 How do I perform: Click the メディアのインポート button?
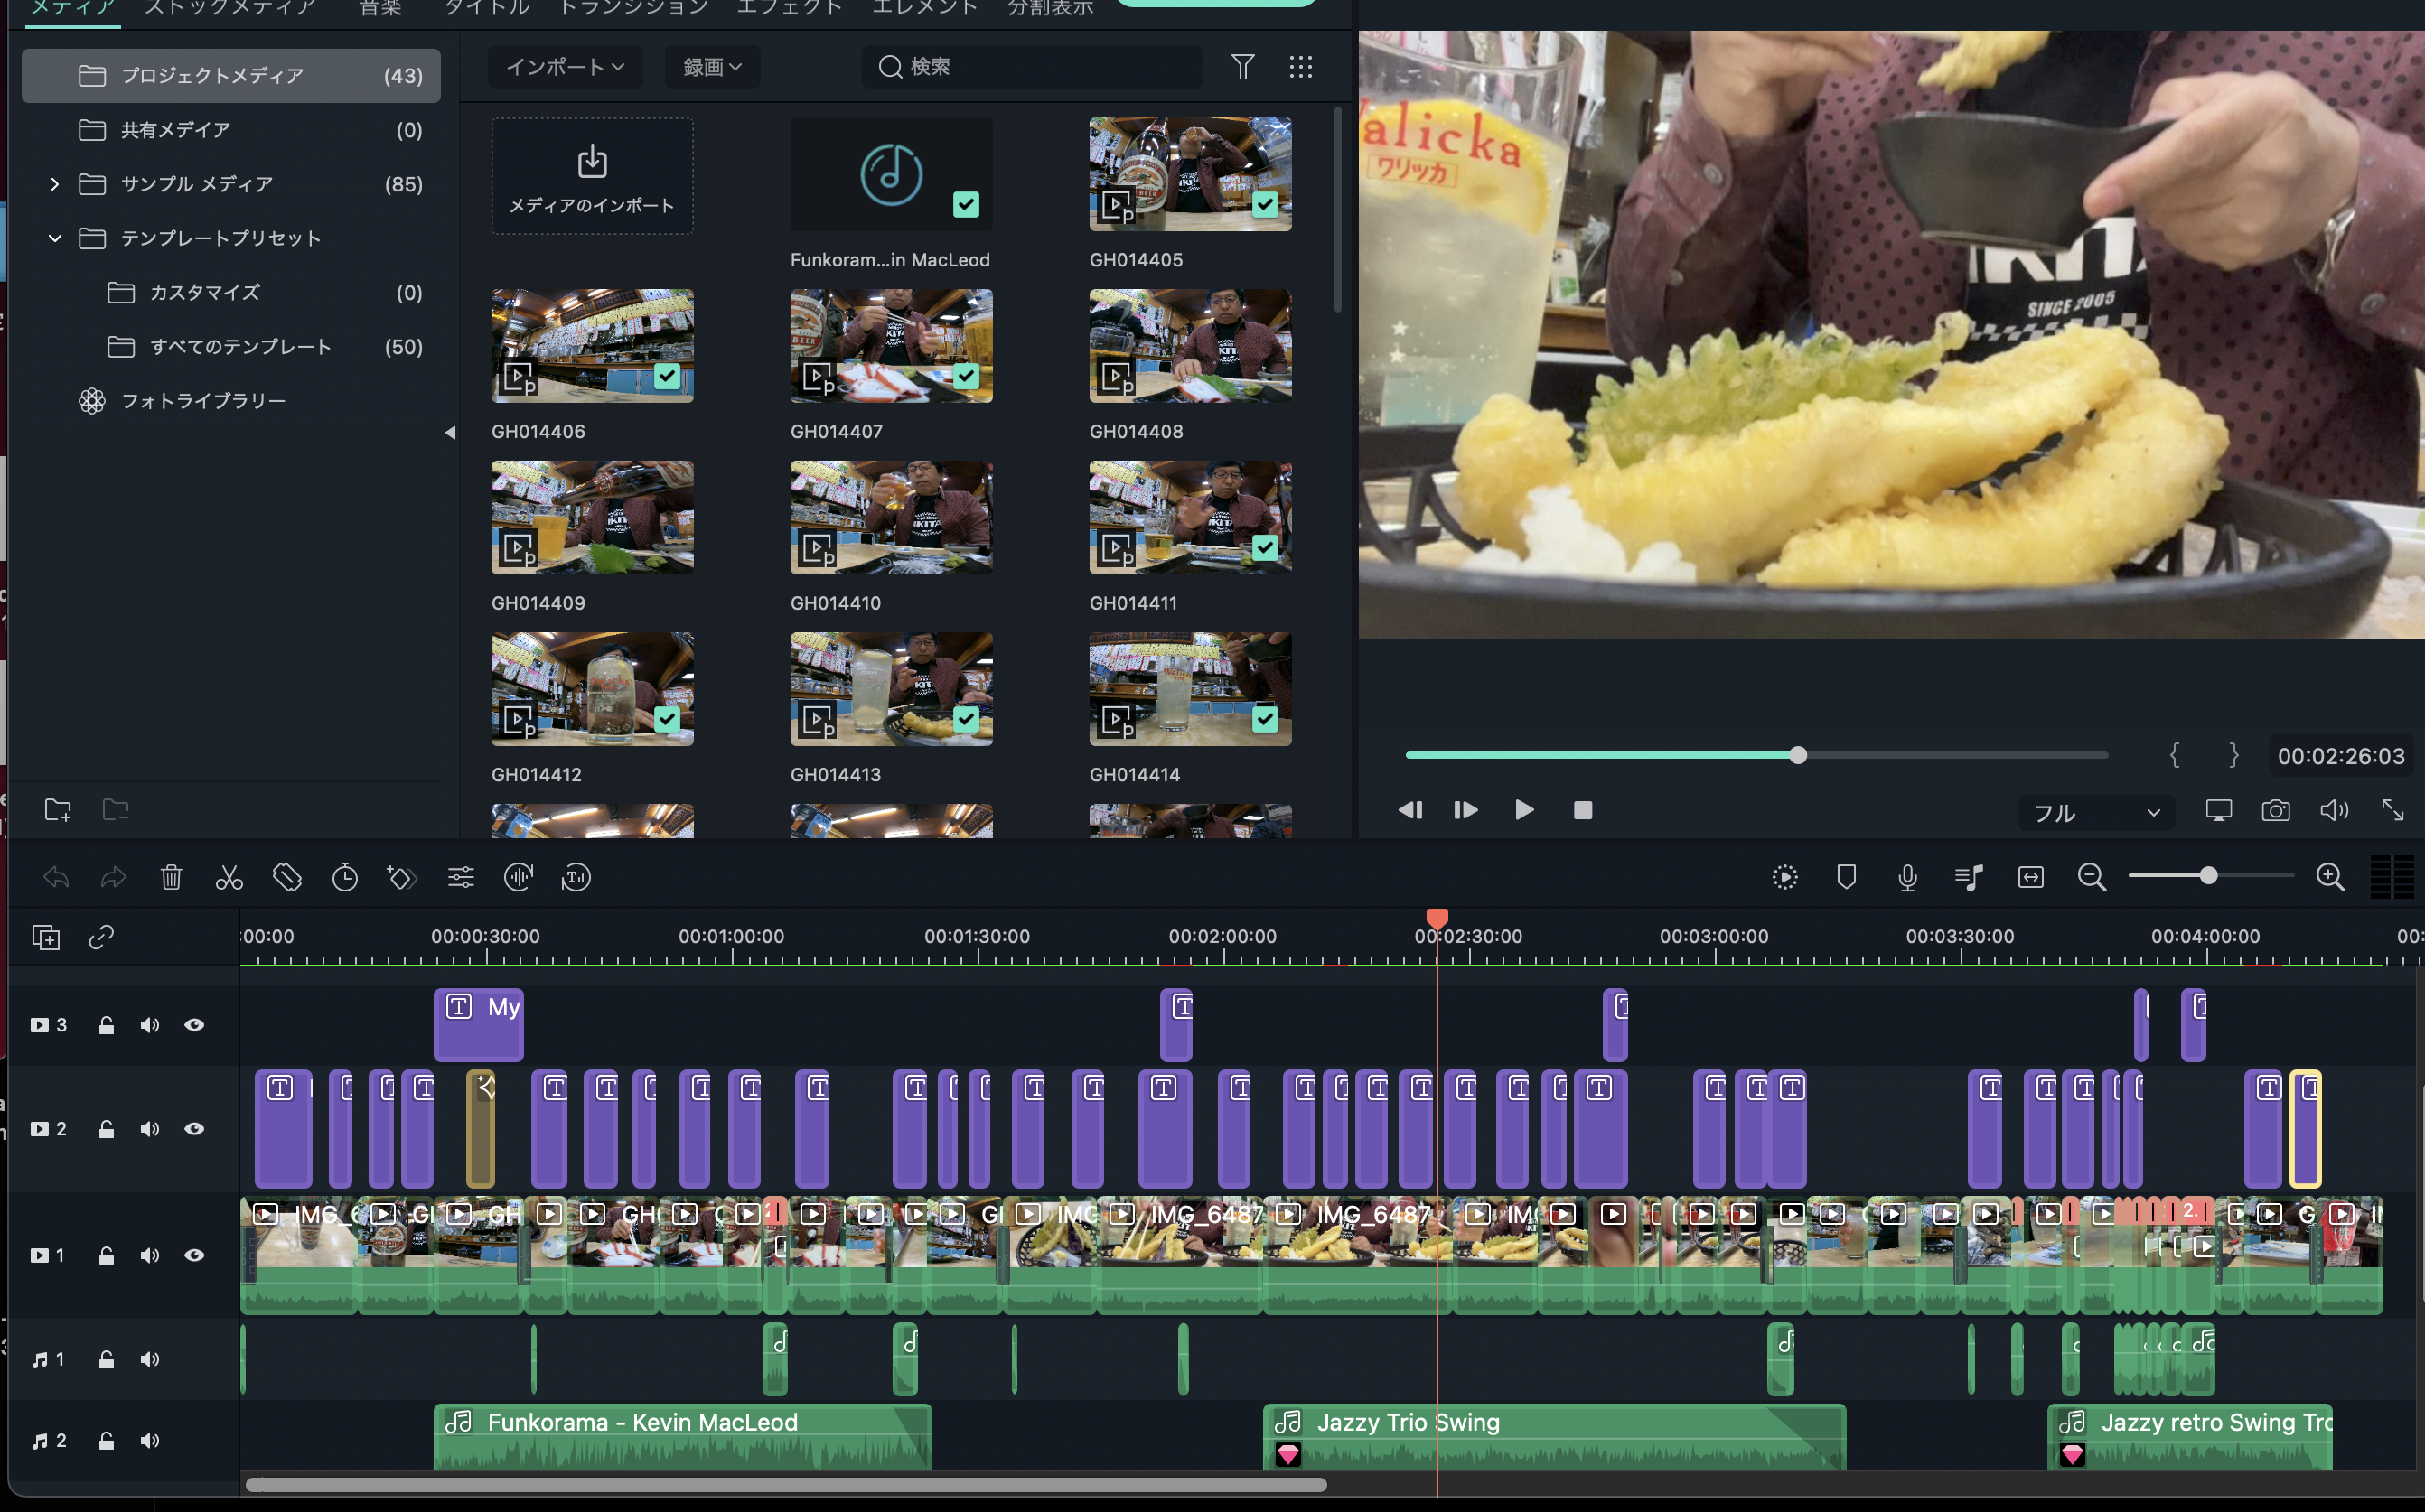tap(592, 176)
